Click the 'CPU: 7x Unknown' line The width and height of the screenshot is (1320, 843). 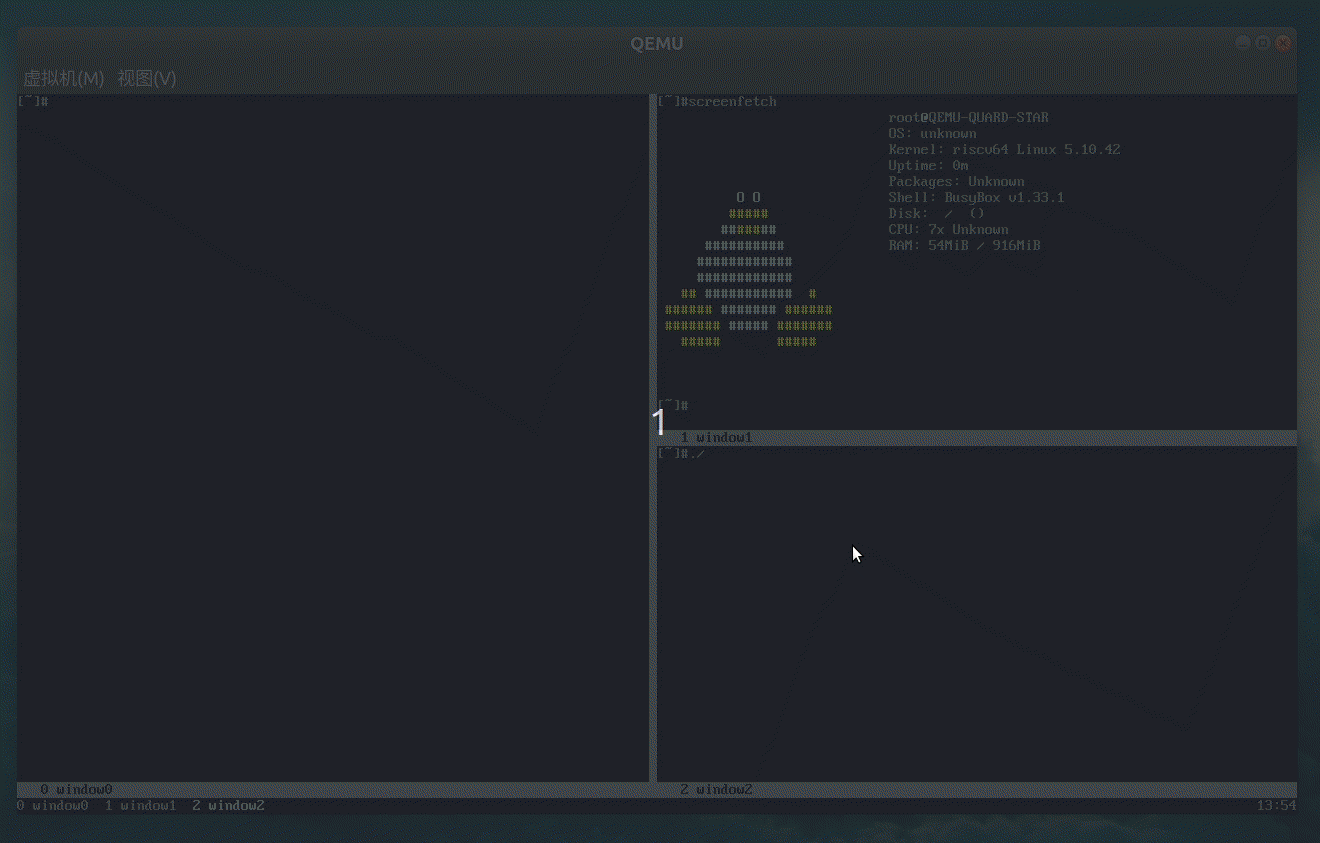click(x=948, y=230)
